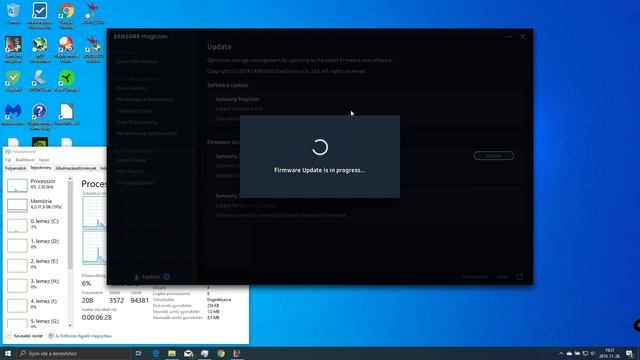
Task: Open PSID Revert in Magician sidebar
Action: click(130, 171)
